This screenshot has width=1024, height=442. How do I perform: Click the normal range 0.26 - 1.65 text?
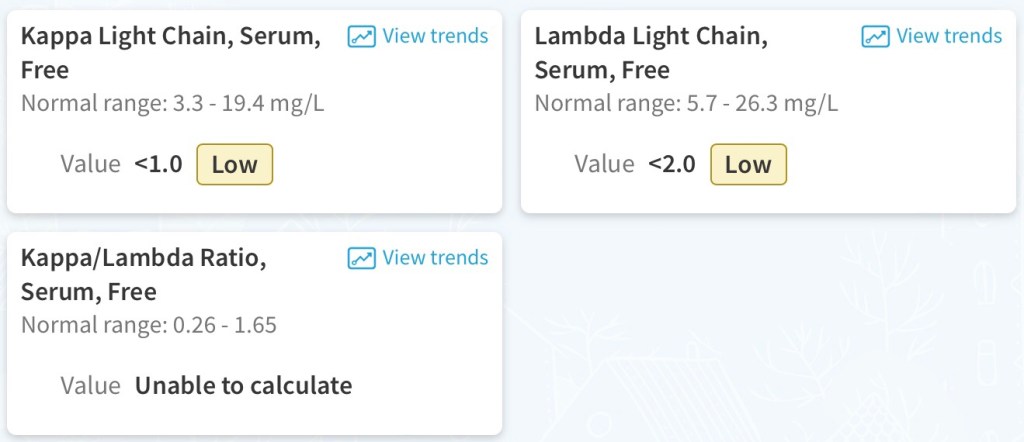pyautogui.click(x=149, y=325)
